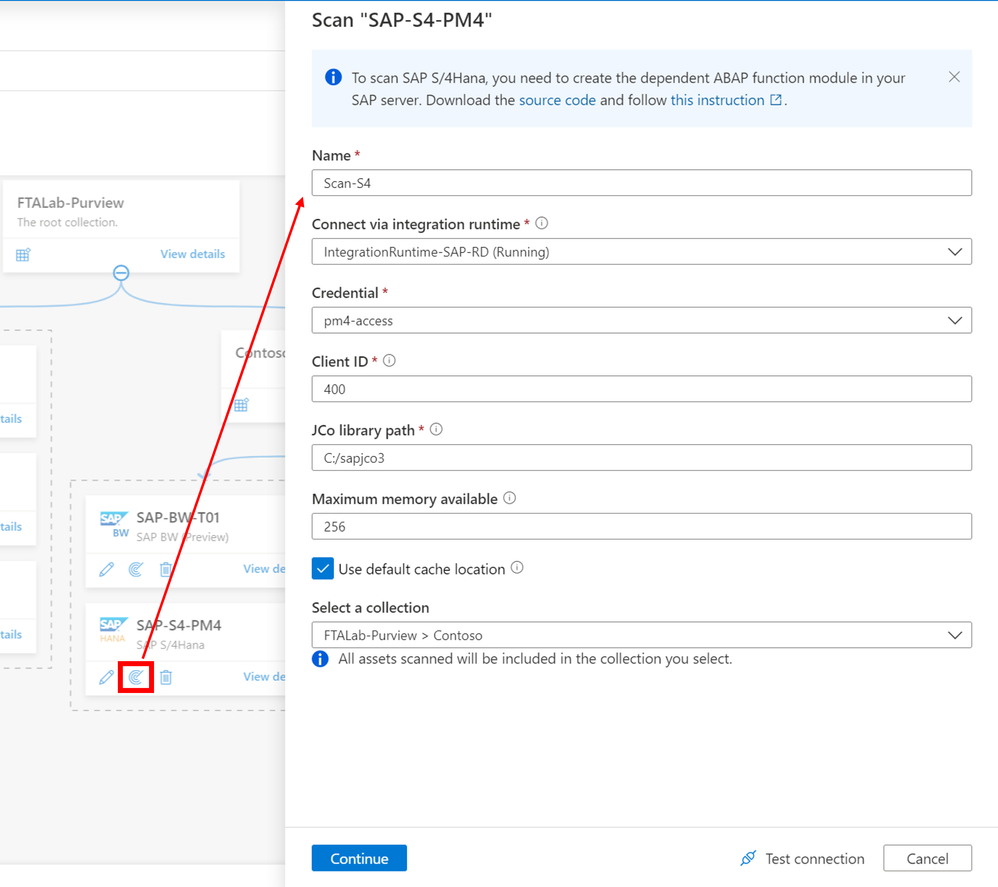Click the SAP-BW-T01 source title

coord(178,517)
